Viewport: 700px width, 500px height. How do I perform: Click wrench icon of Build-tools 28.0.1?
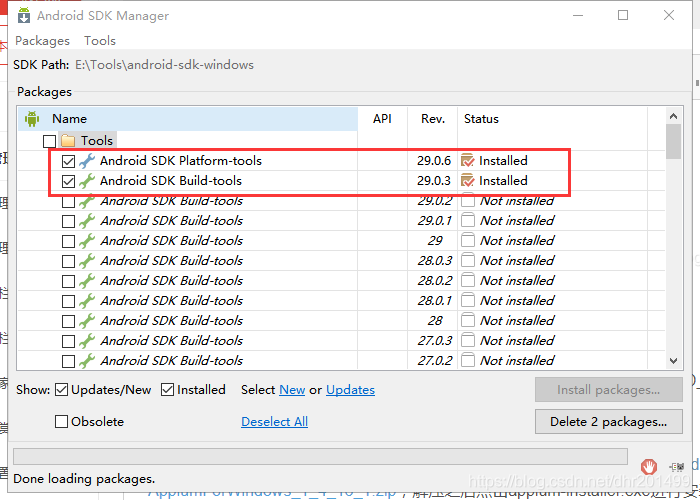(87, 301)
